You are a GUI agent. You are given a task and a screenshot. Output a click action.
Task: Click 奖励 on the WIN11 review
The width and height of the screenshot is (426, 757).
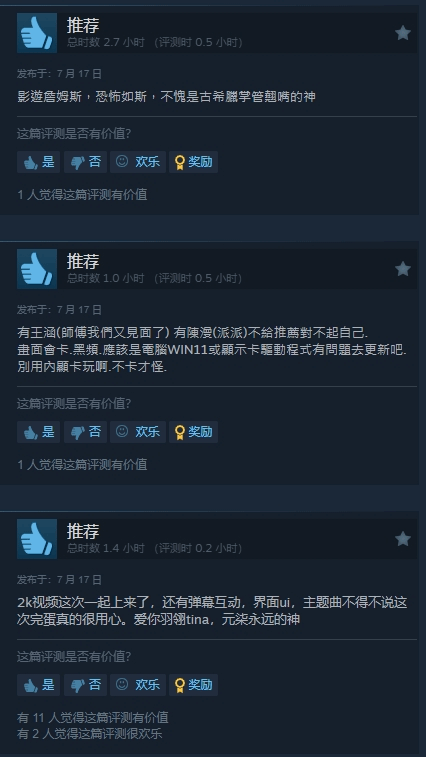click(193, 432)
